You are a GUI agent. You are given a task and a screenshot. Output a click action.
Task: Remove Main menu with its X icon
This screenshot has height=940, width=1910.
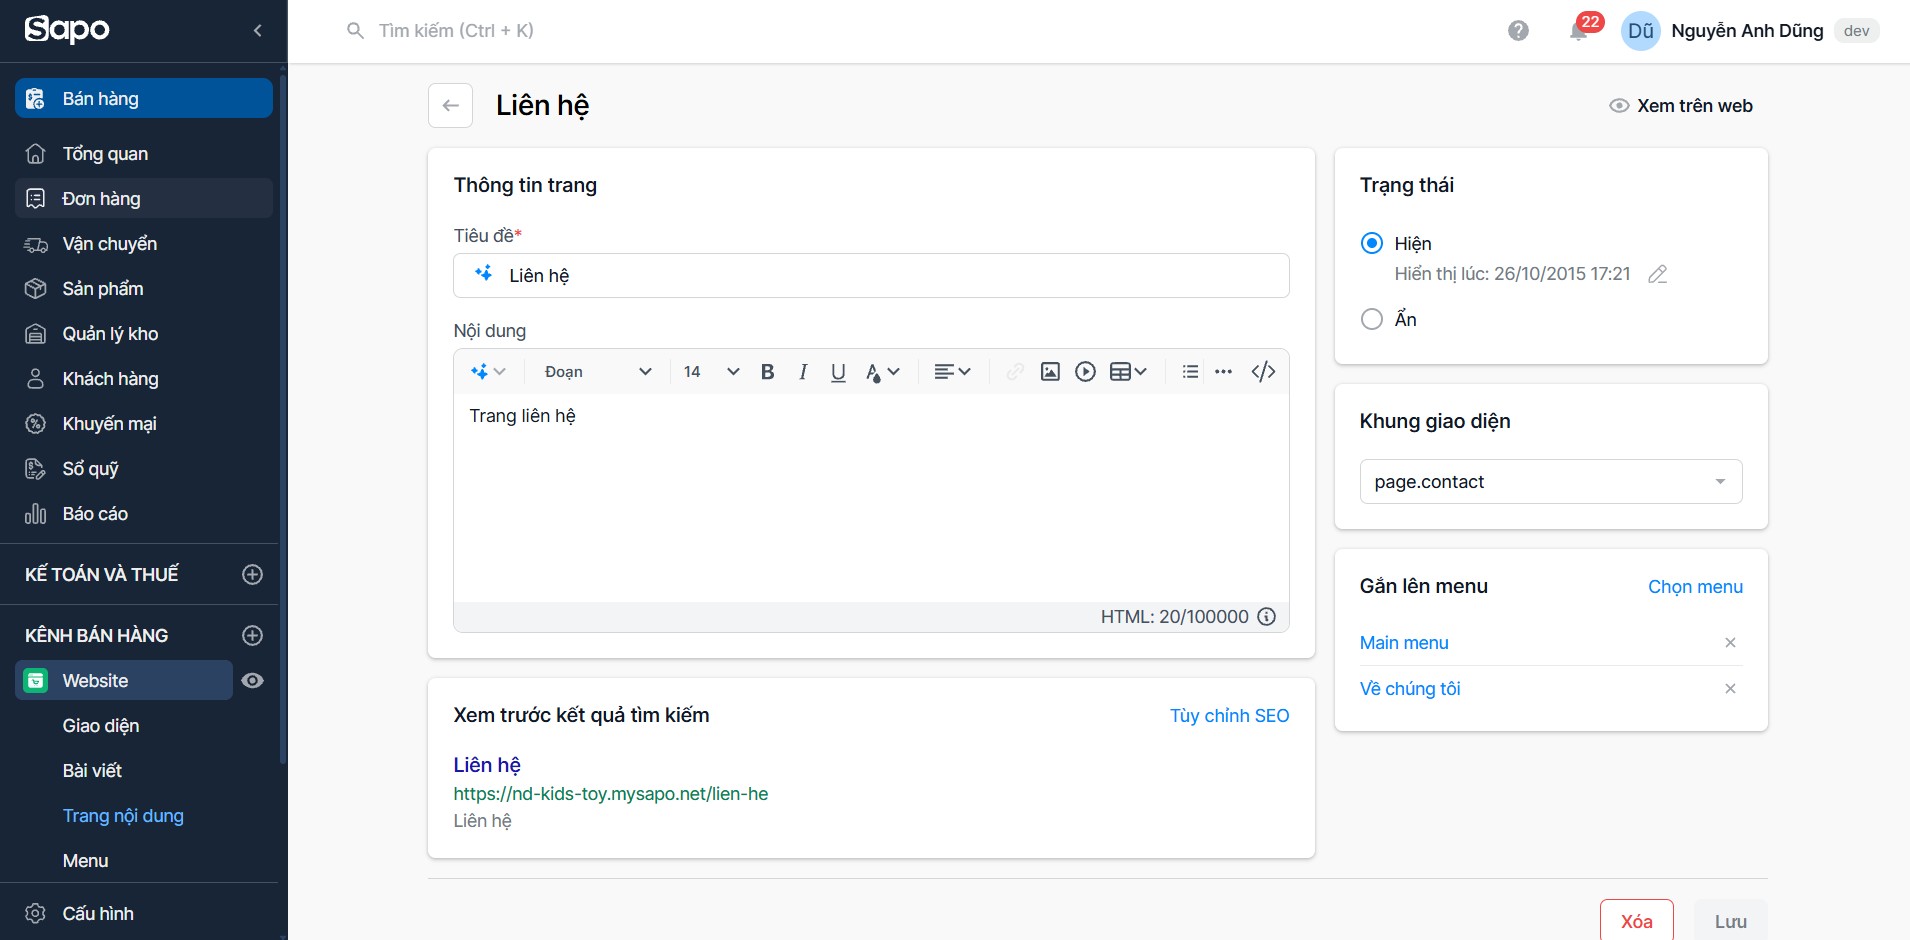1730,643
